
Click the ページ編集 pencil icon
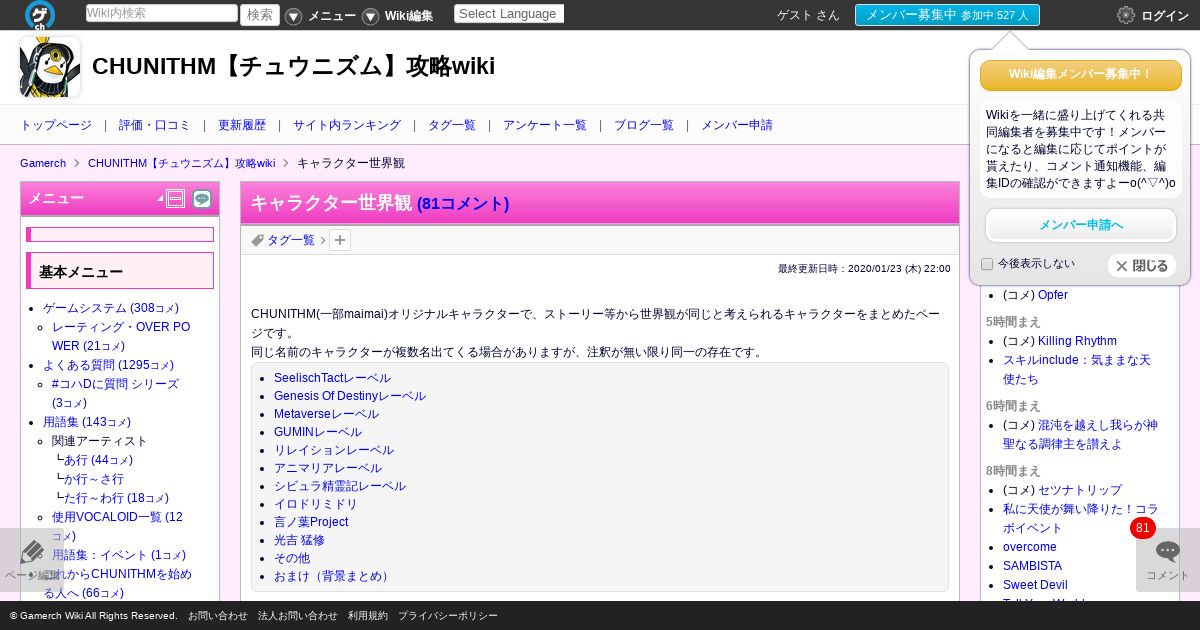point(32,552)
